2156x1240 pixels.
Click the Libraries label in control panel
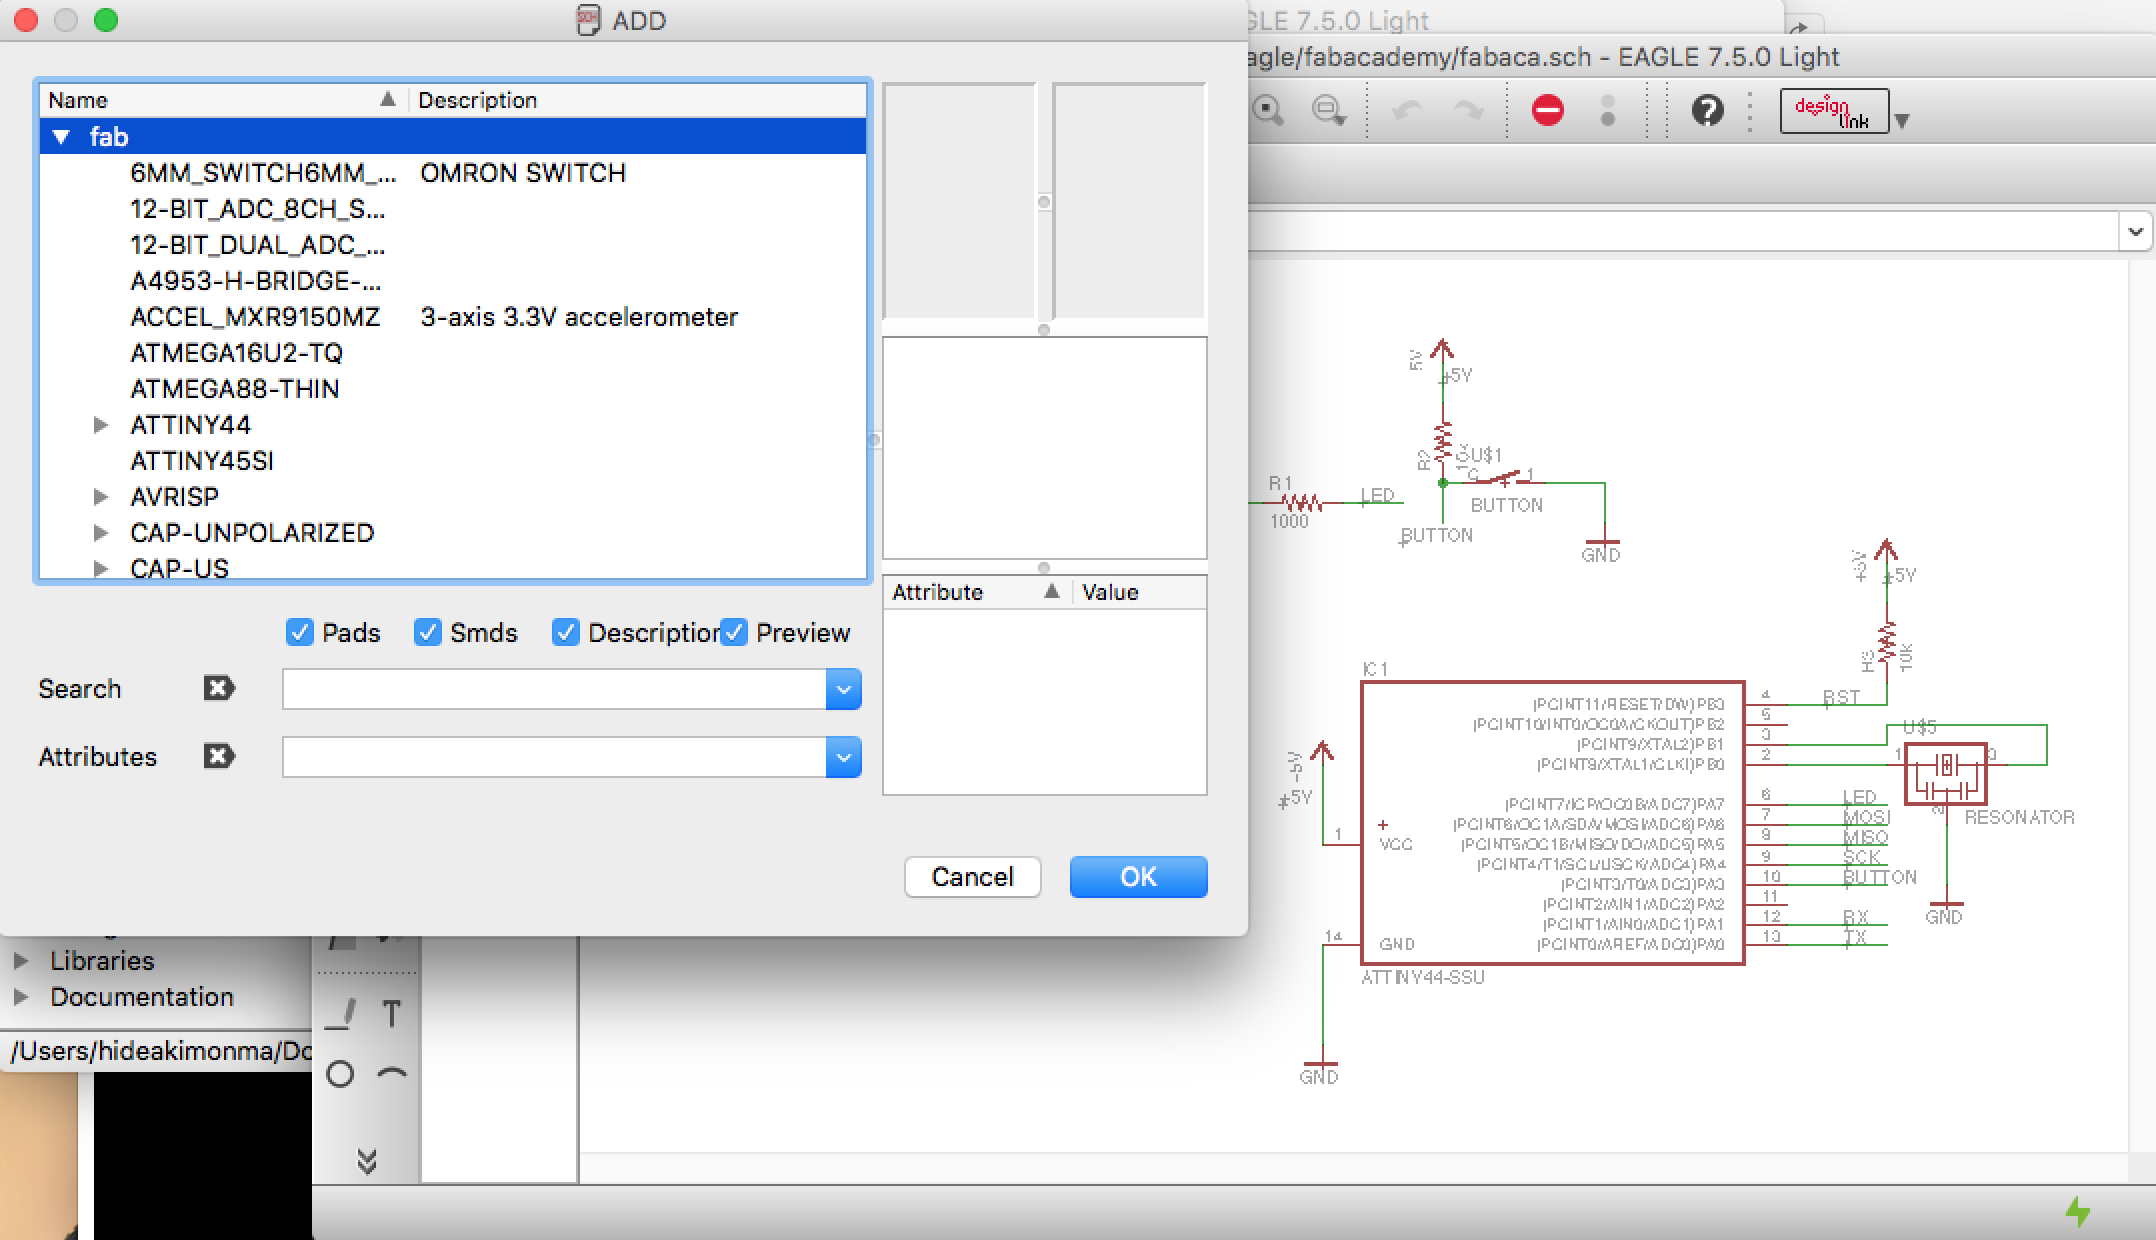[x=102, y=961]
